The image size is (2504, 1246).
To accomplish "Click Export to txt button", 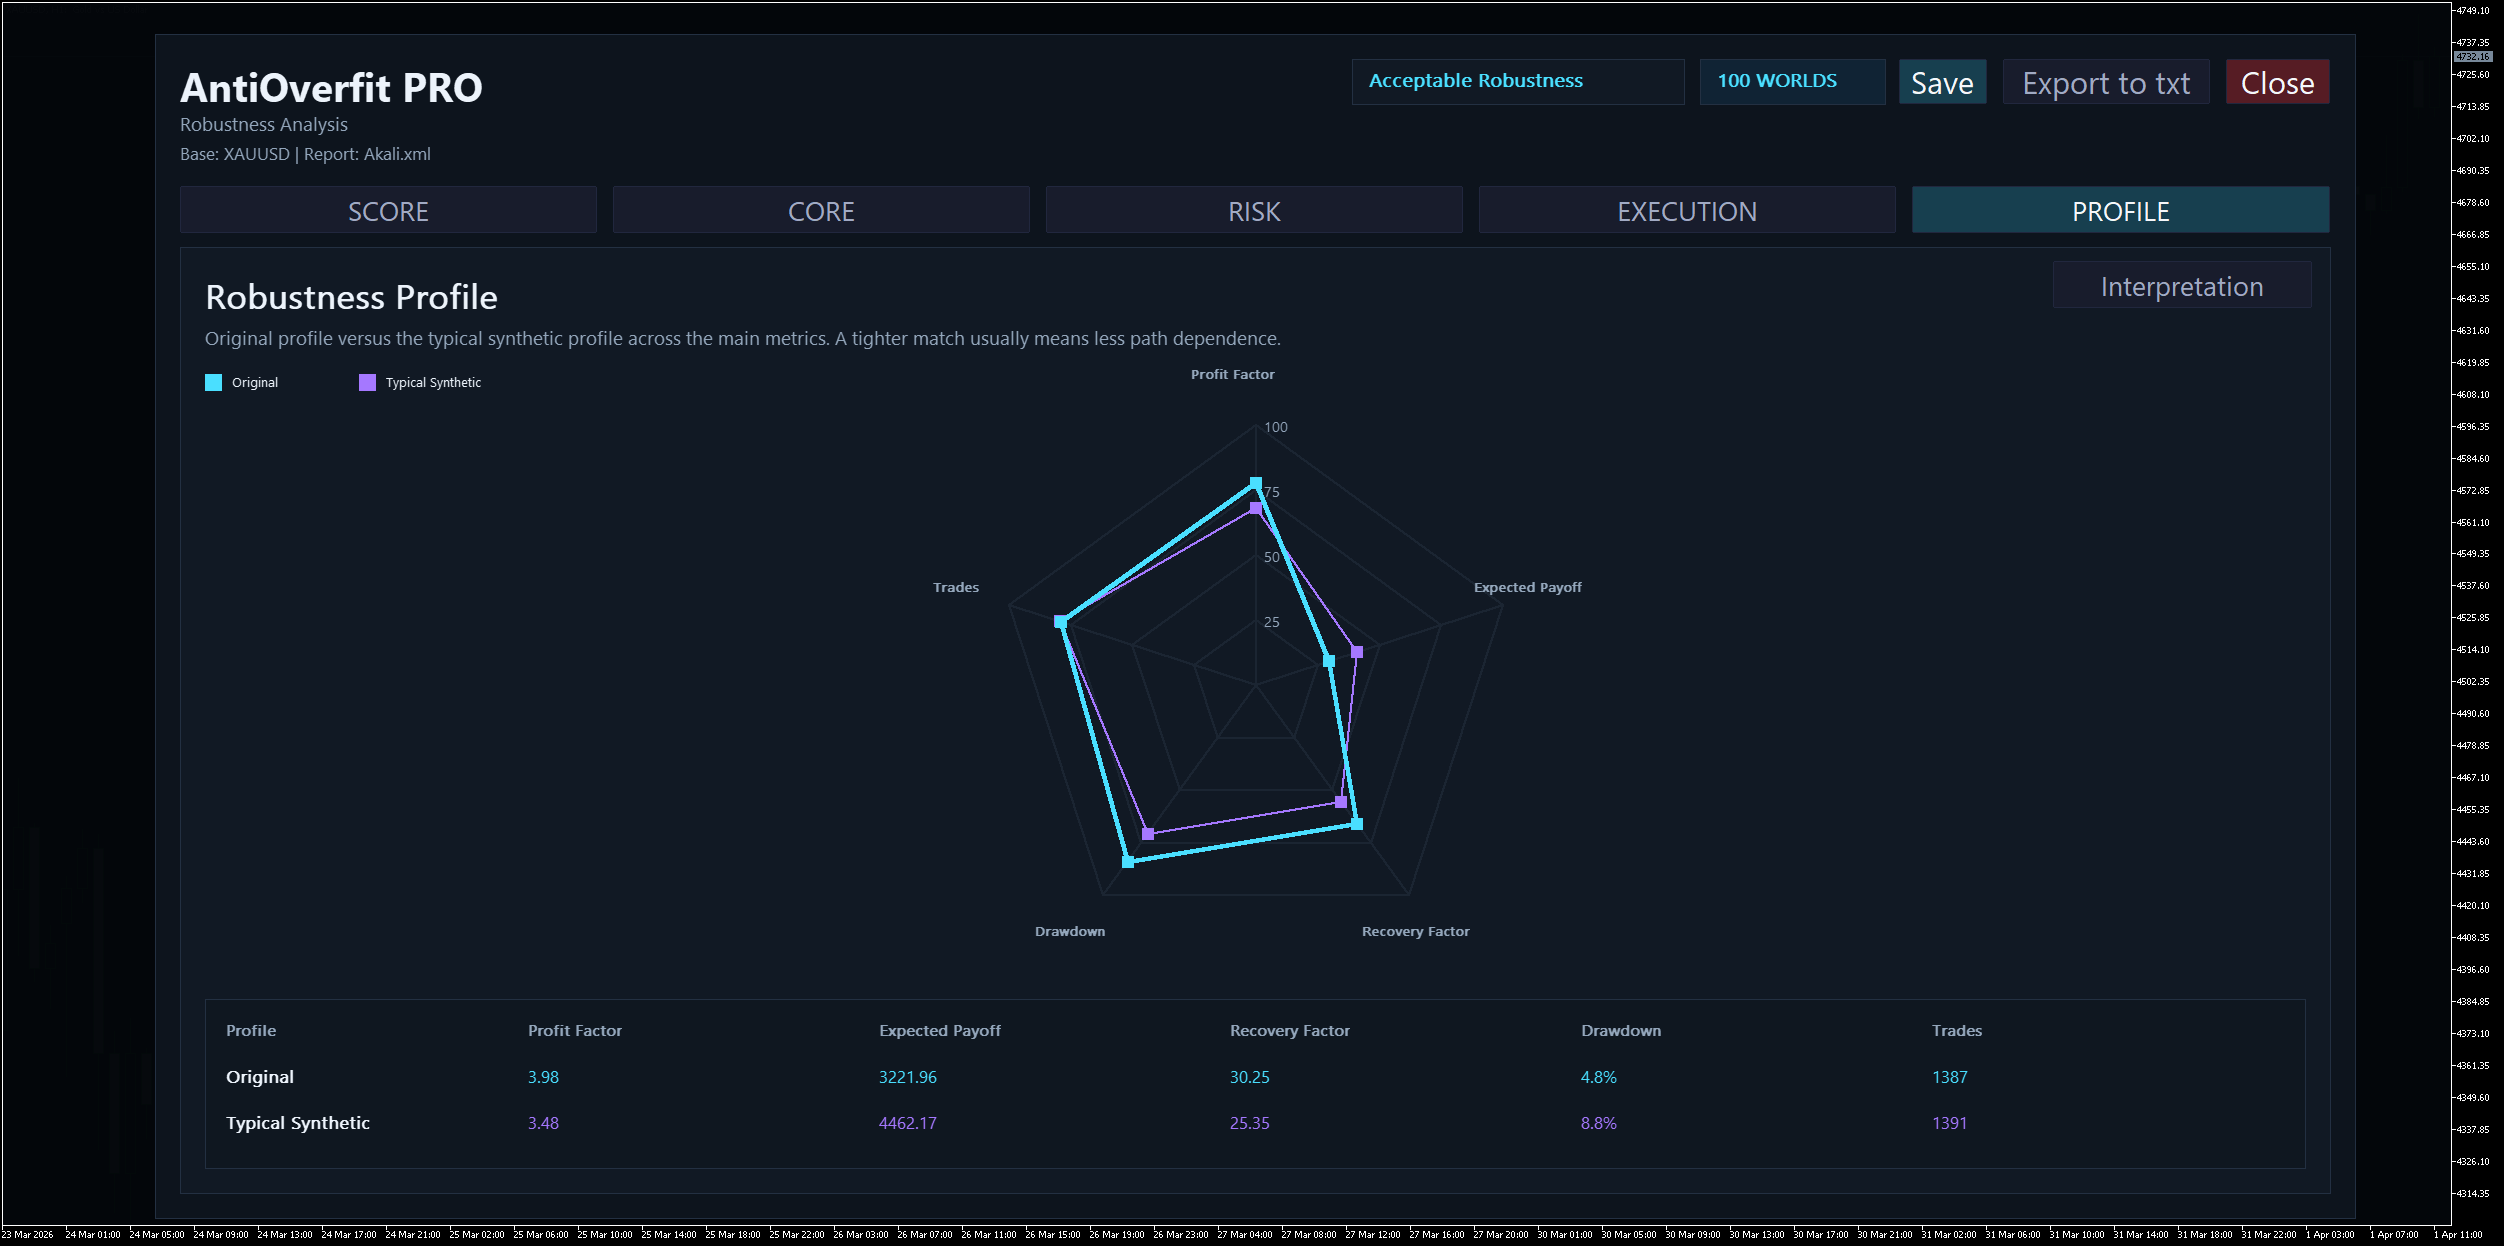I will coord(2106,83).
